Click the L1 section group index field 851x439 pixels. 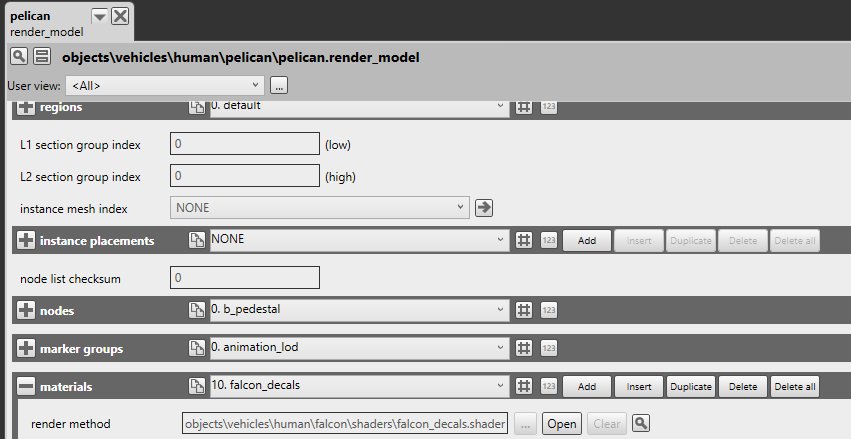[x=245, y=144]
